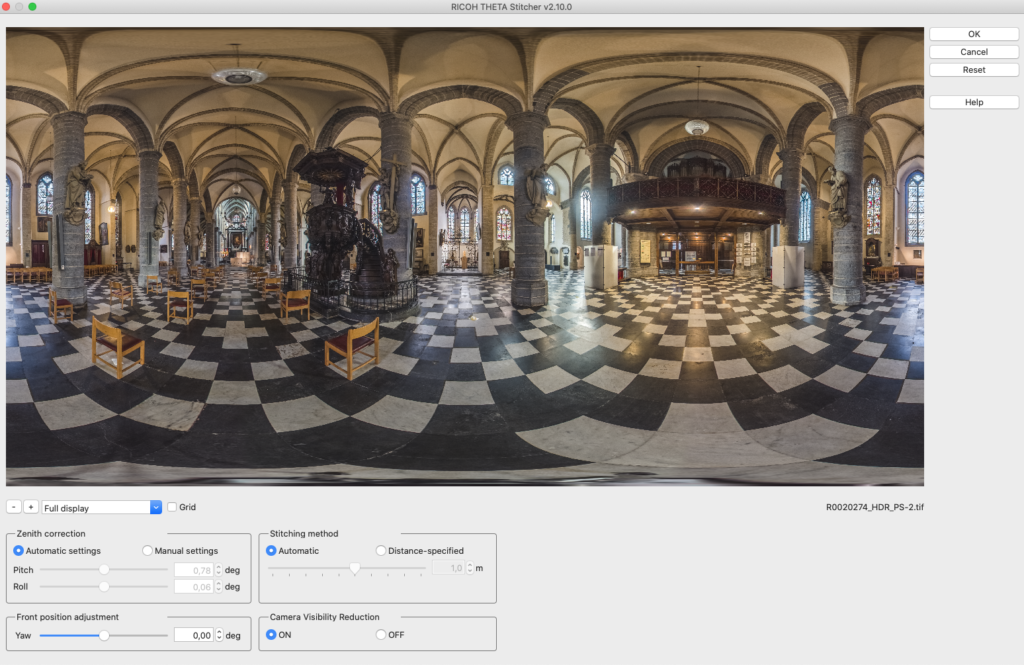Open the Full display dropdown
Screen dimensions: 1024x665
[x=102, y=508]
